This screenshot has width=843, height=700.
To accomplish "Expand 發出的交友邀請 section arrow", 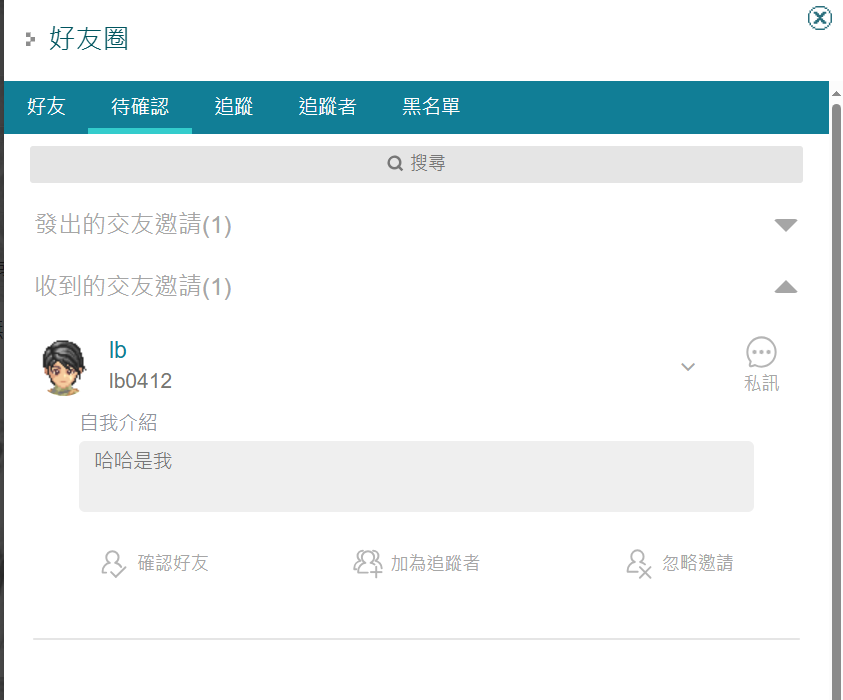I will 786,225.
